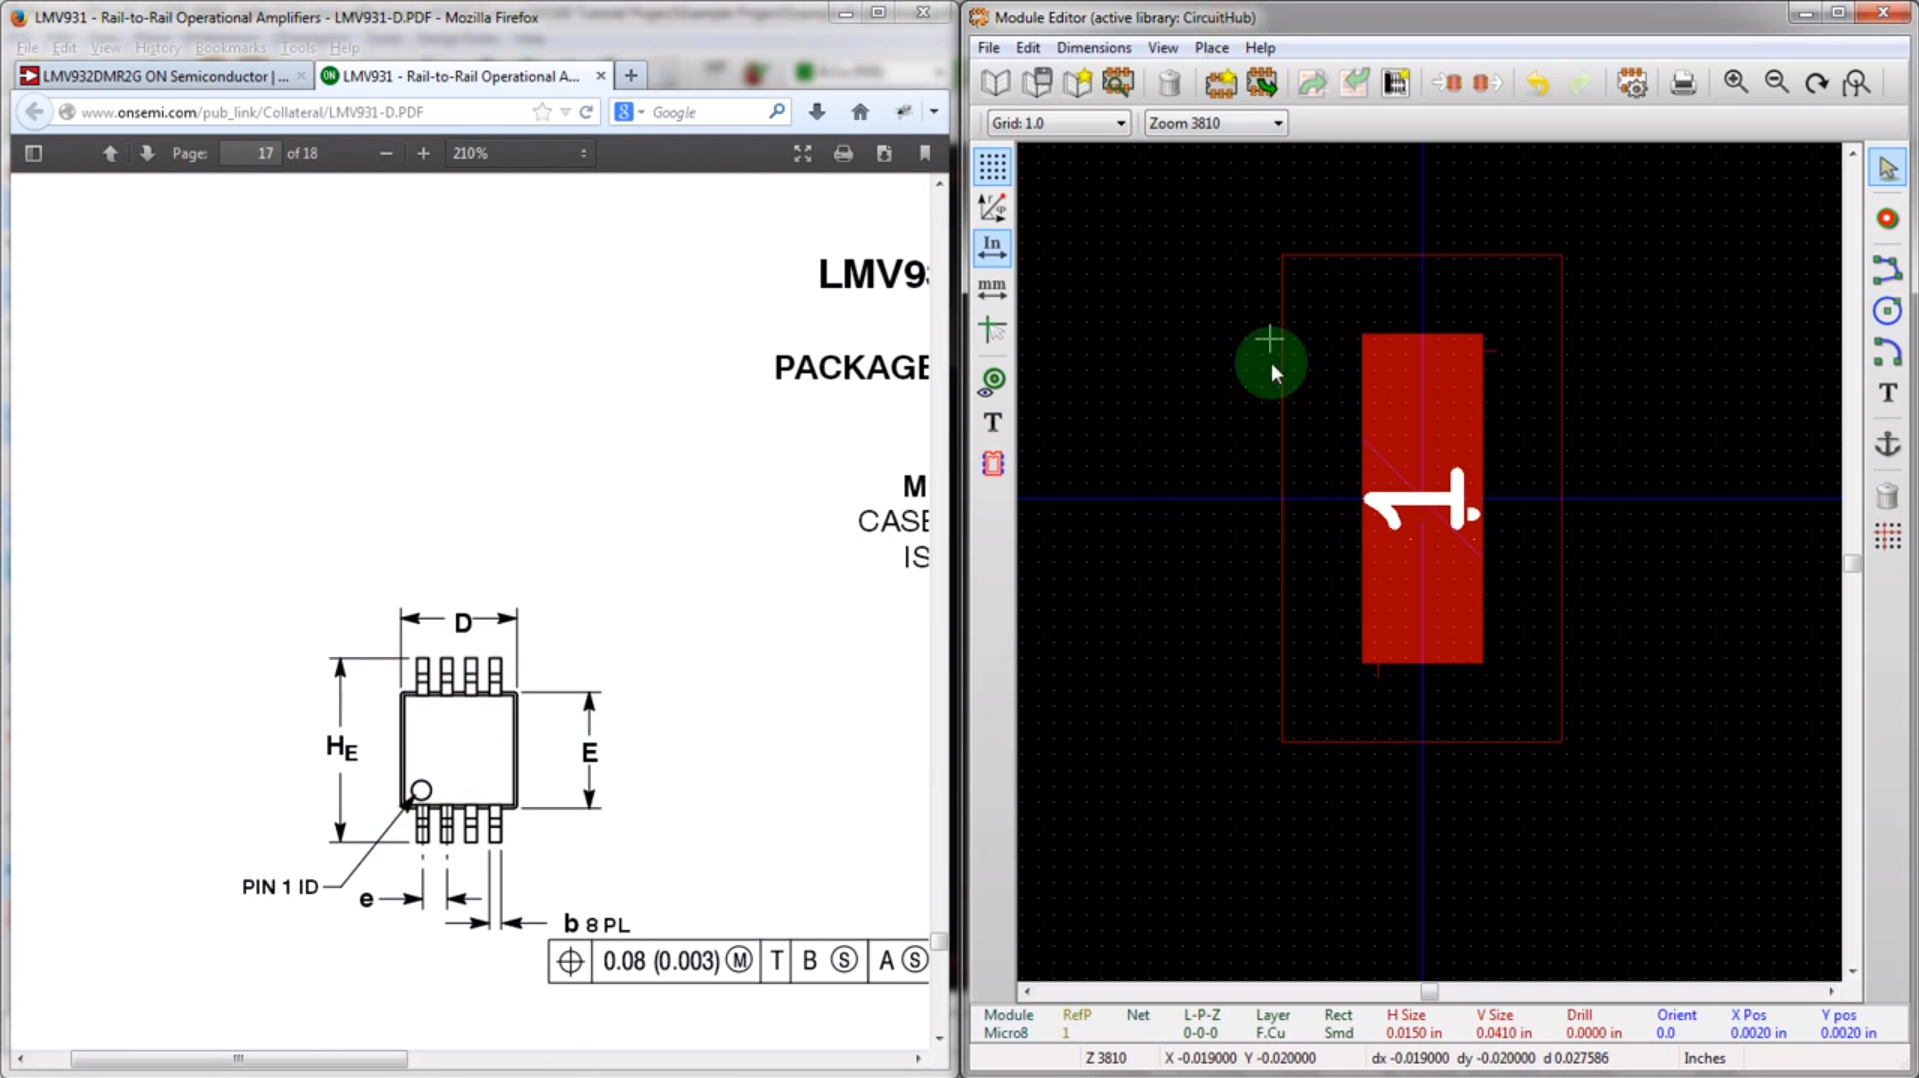Toggle grid display on left toolbar
Image resolution: width=1919 pixels, height=1078 pixels.
992,166
